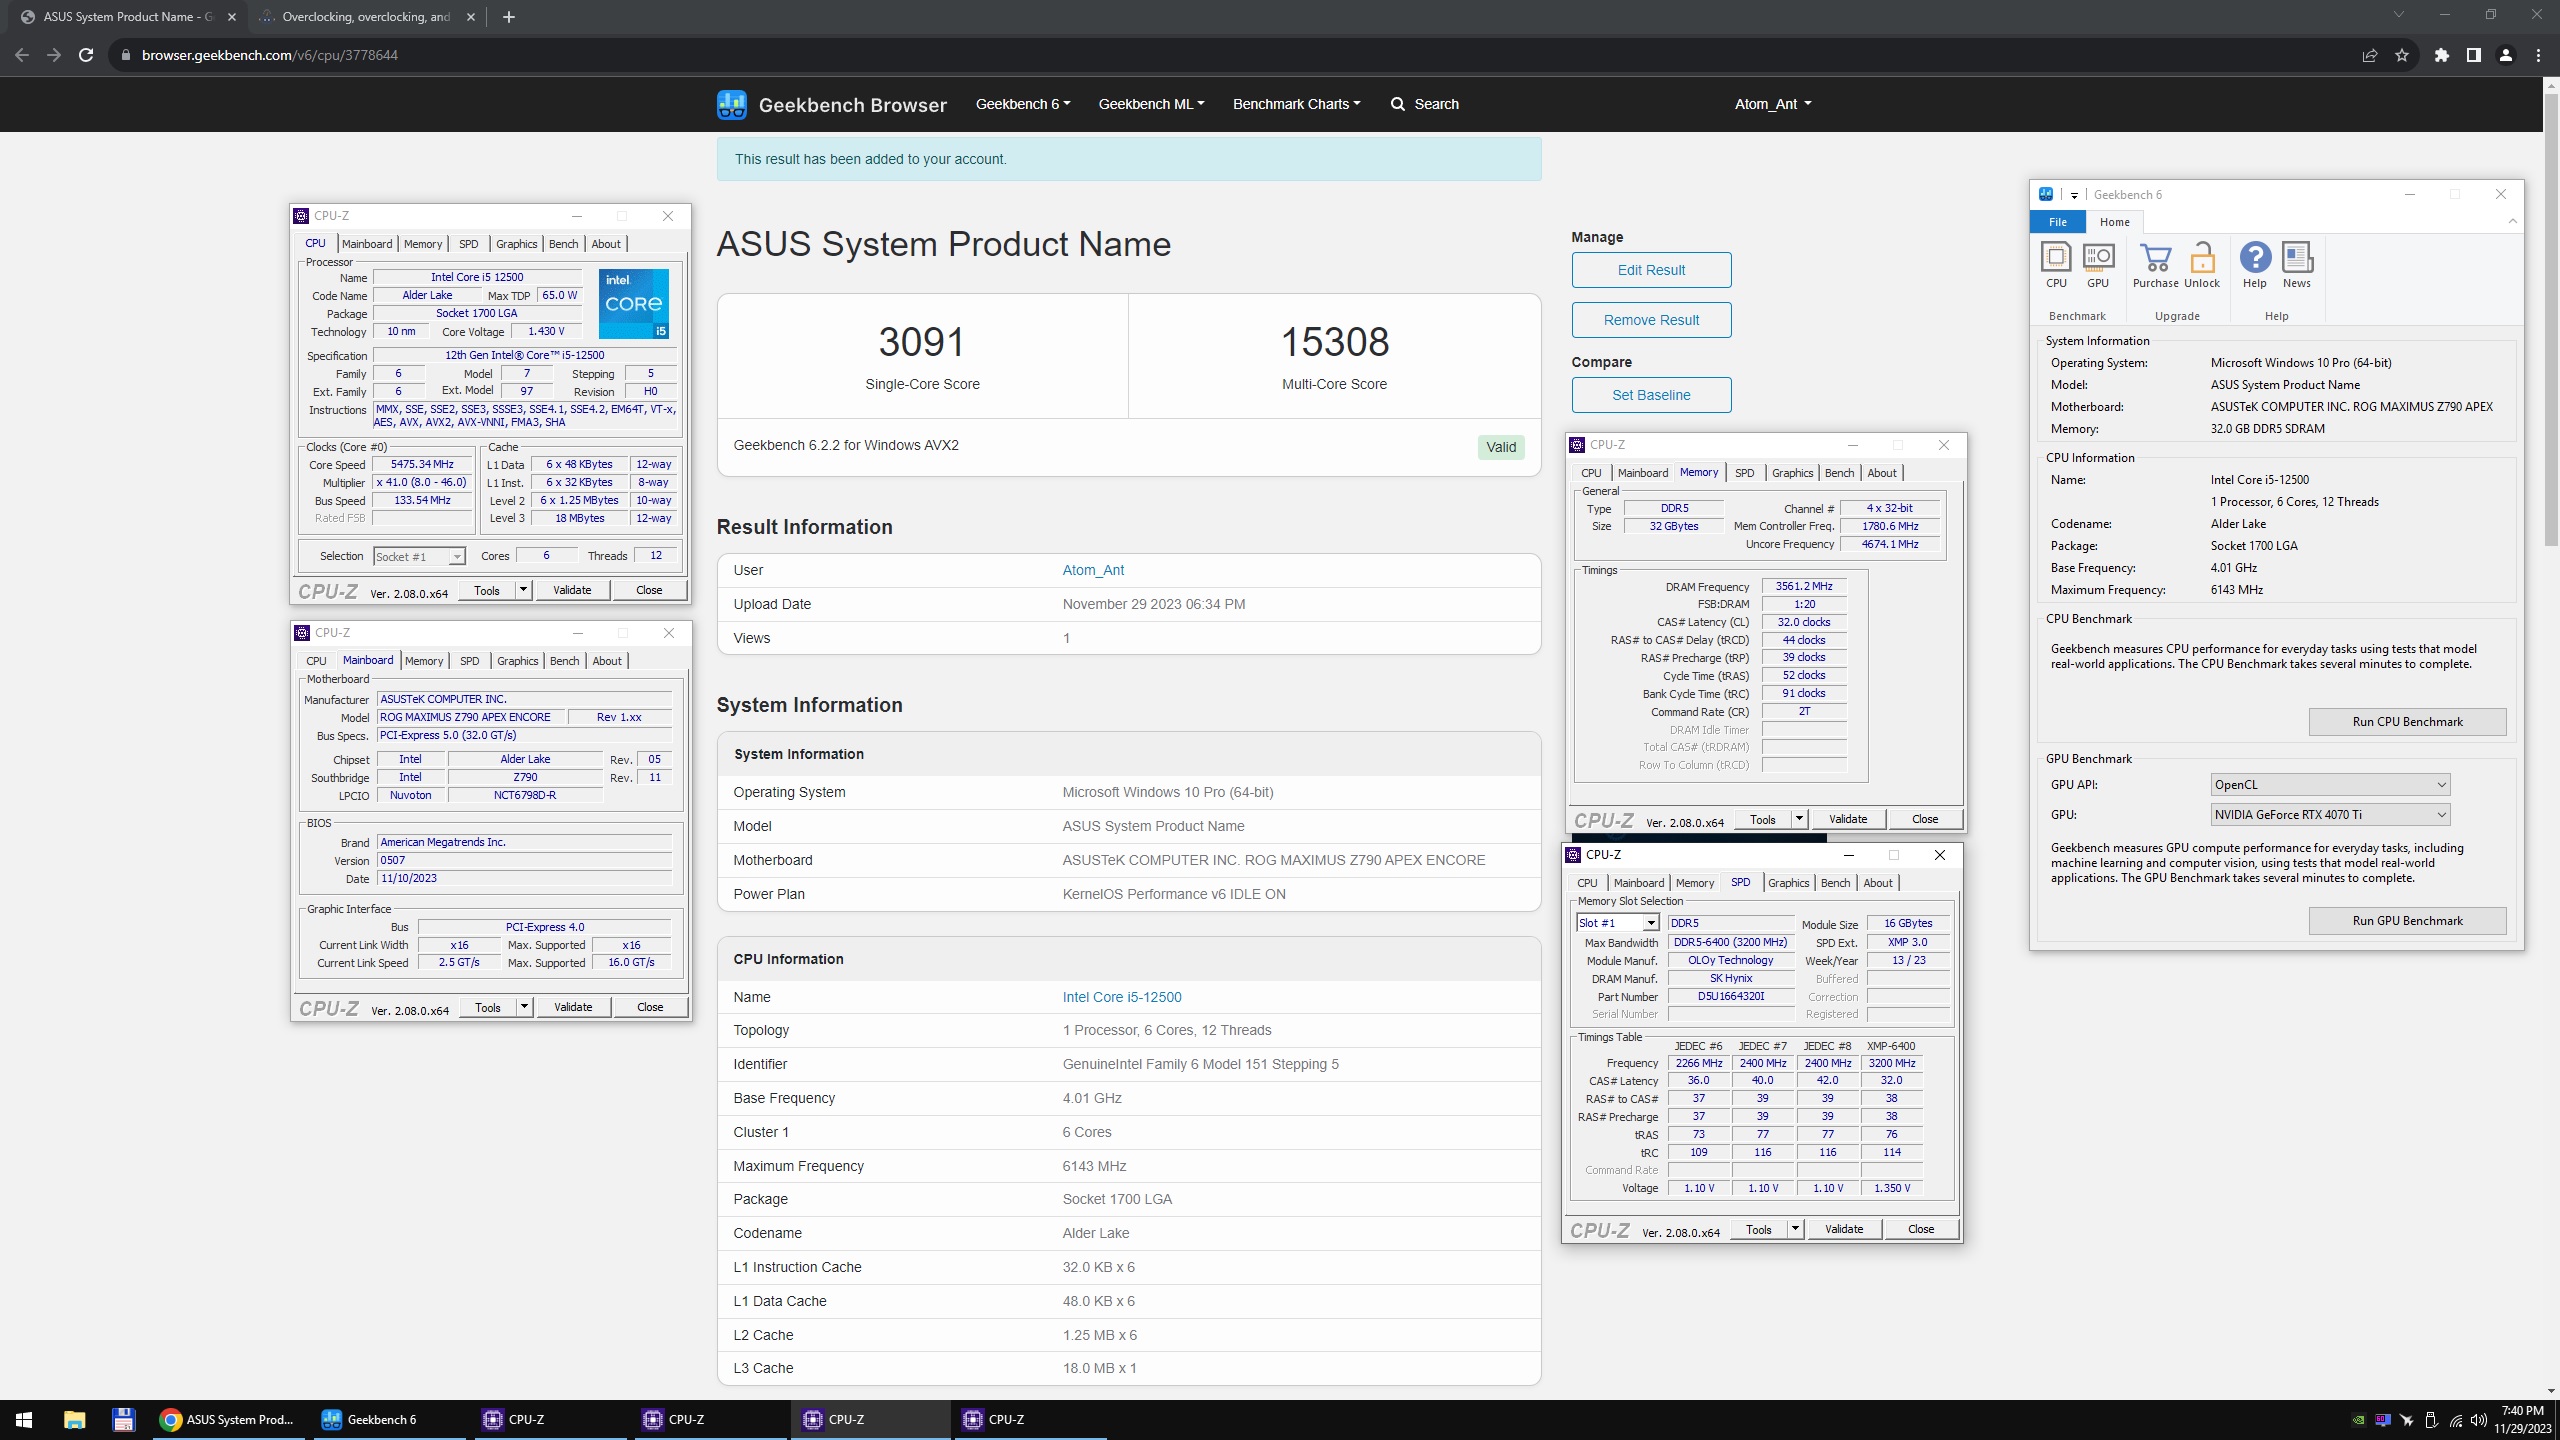Click the Edit Result button

pos(1651,270)
